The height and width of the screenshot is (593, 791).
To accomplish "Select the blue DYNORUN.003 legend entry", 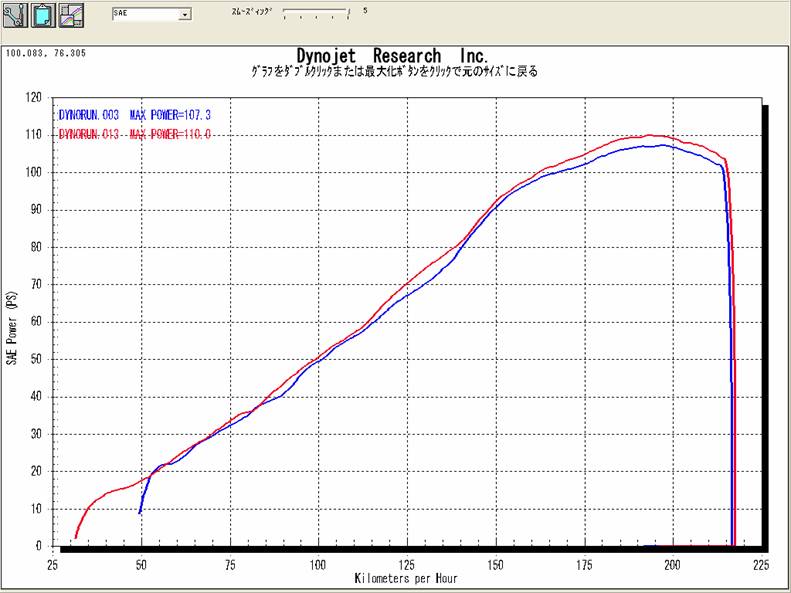I will 134,116.
